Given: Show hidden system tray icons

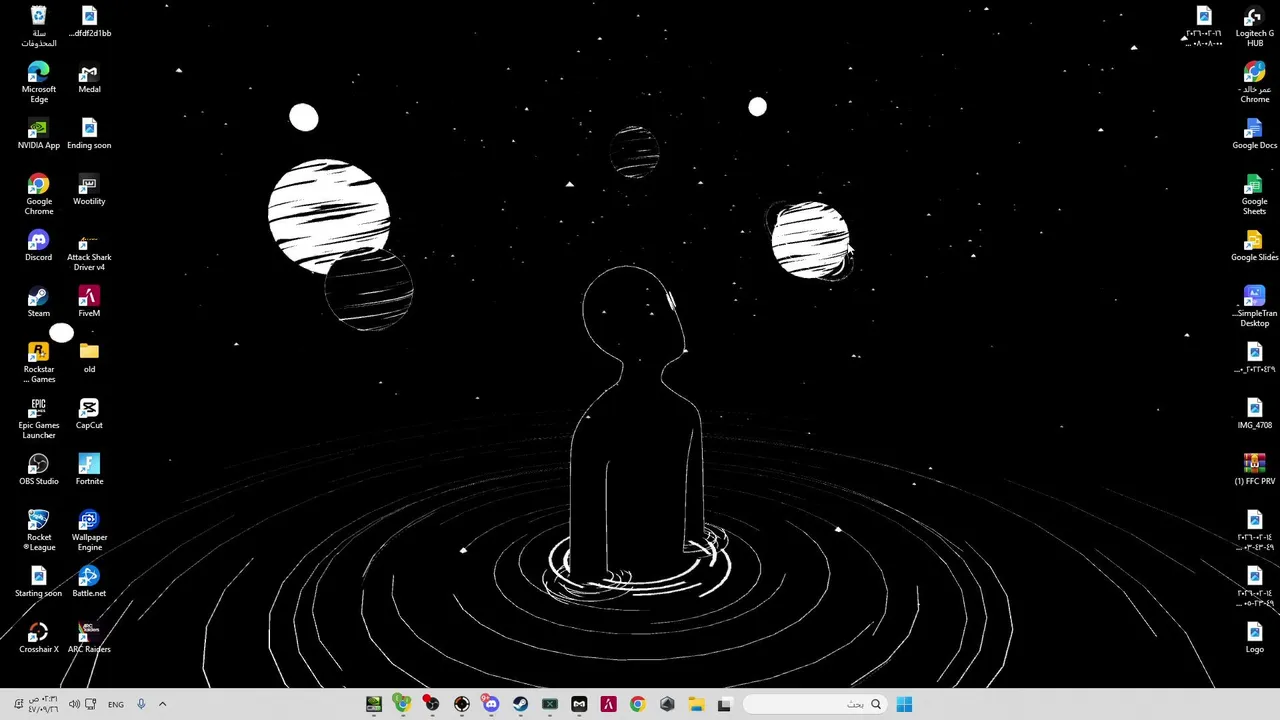Looking at the screenshot, I should click(x=162, y=705).
